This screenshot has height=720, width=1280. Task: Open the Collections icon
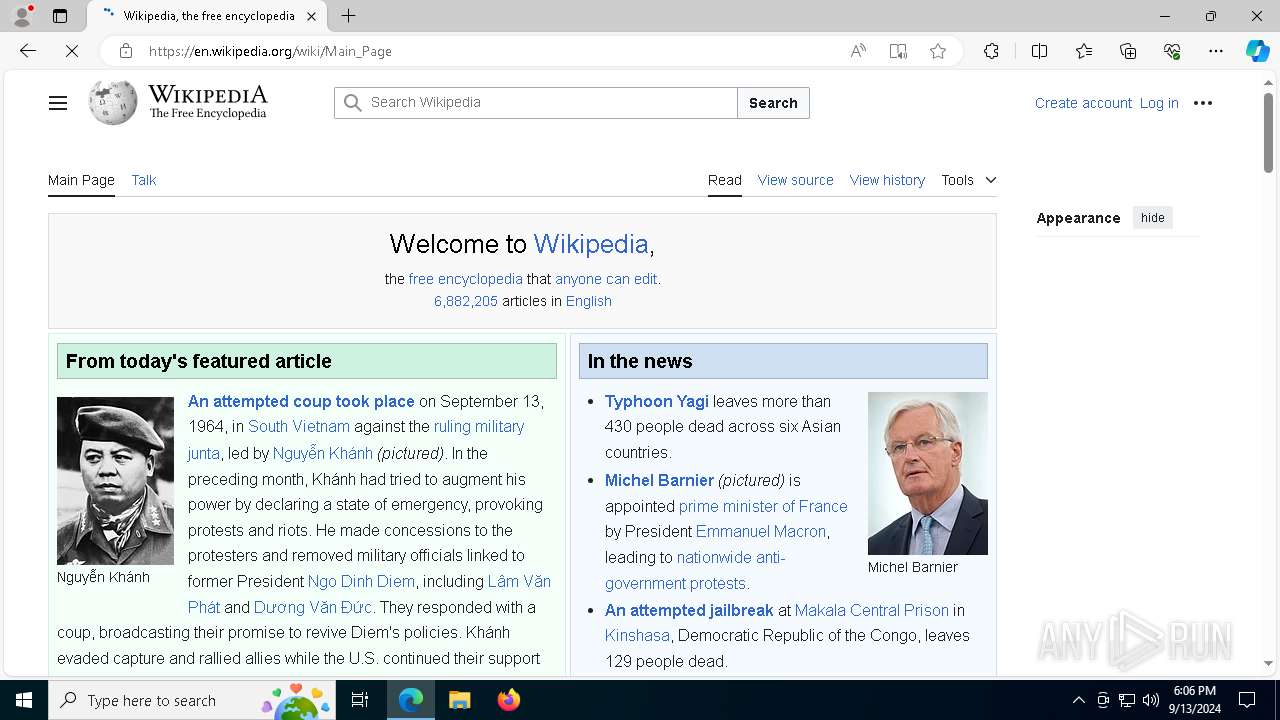[1128, 51]
